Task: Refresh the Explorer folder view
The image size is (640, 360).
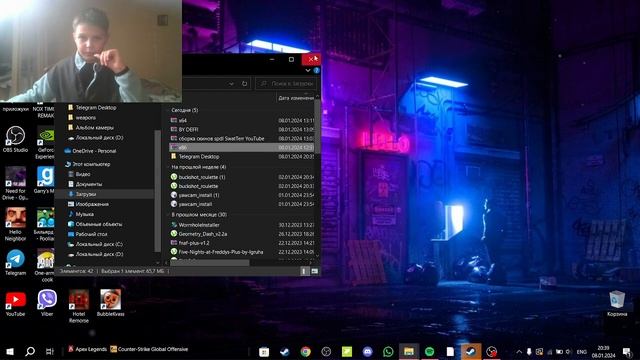Action: (244, 84)
